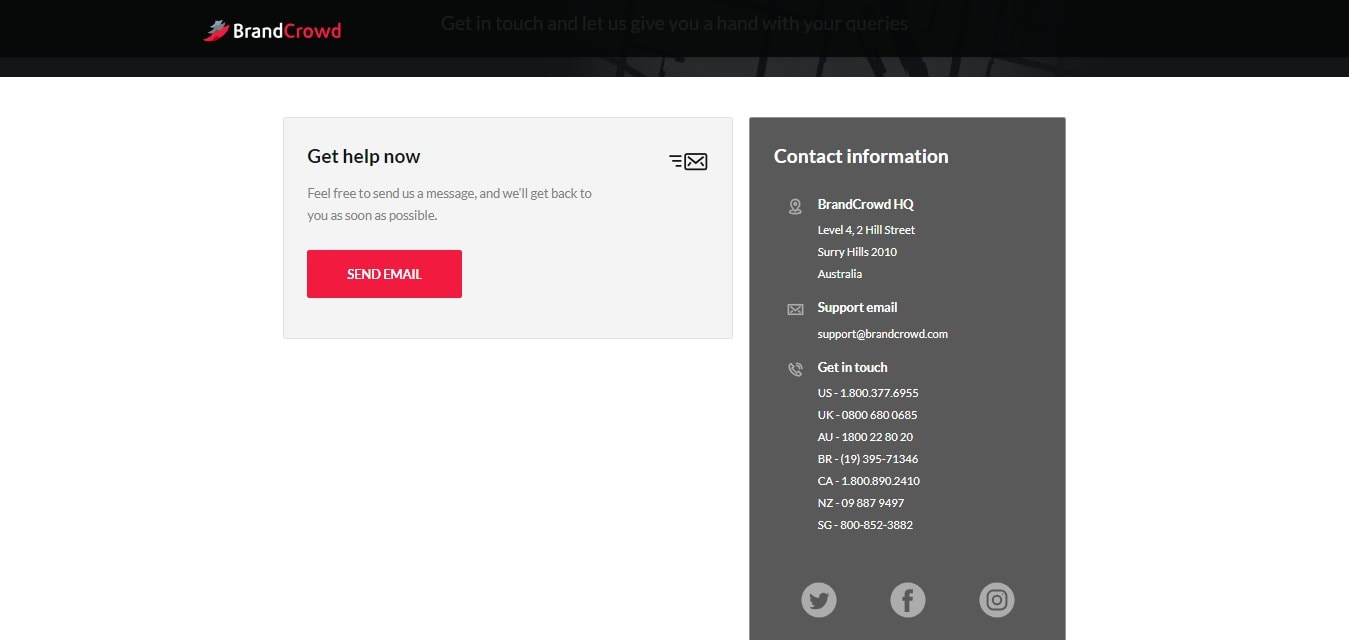Image resolution: width=1349 pixels, height=640 pixels.
Task: Click the 'Feel free to send us a message' text
Action: [x=449, y=204]
